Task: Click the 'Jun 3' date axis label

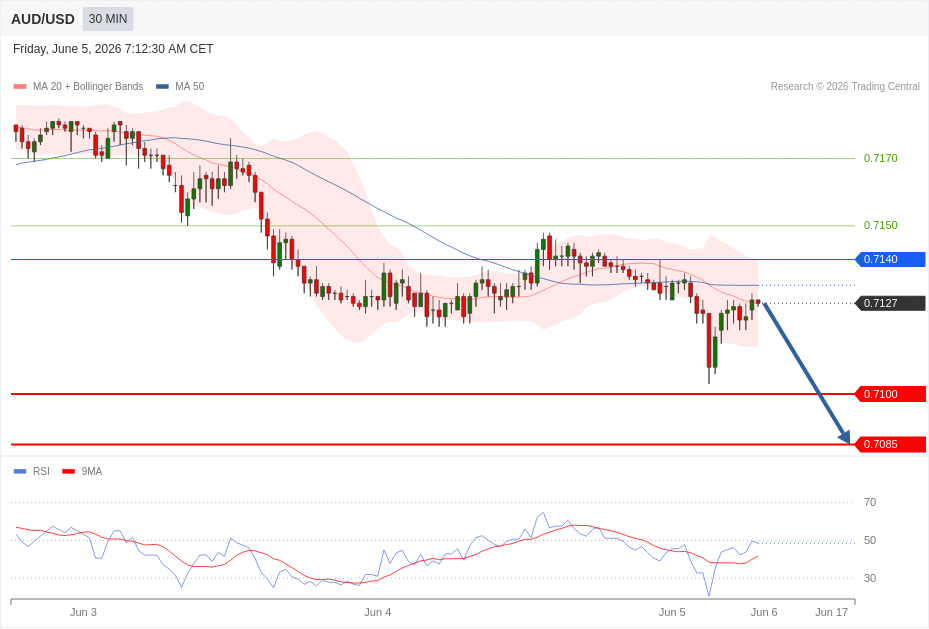Action: pyautogui.click(x=83, y=612)
